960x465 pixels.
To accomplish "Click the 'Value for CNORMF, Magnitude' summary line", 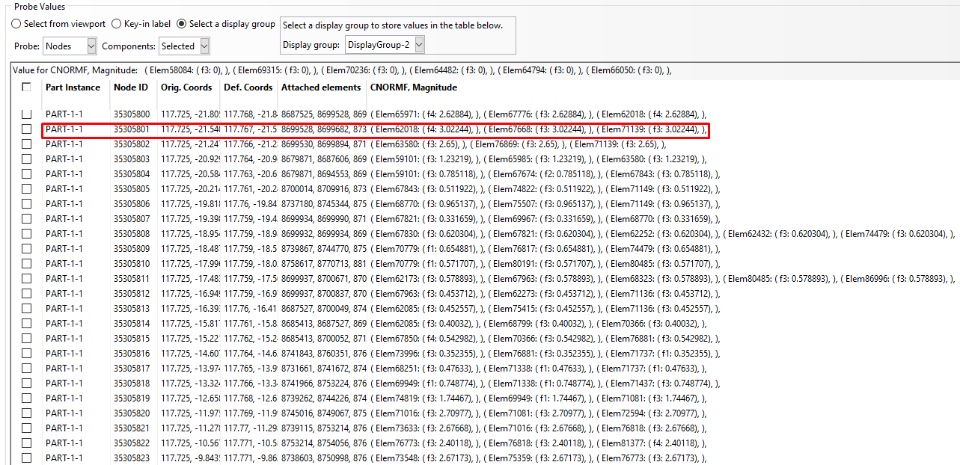I will click(x=342, y=70).
